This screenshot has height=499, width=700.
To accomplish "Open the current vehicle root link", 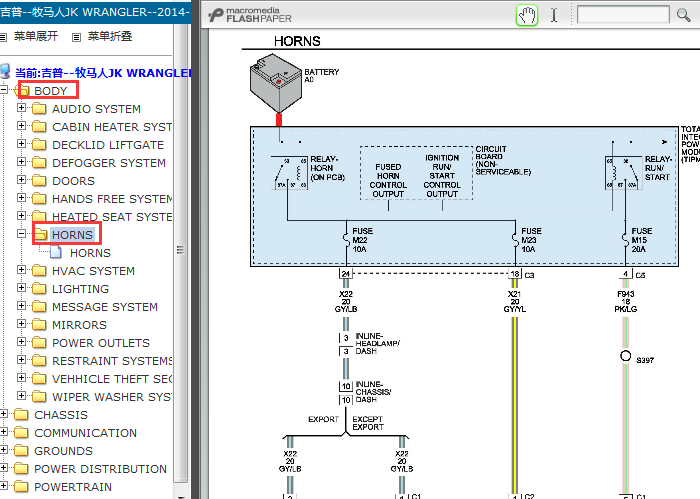I will [103, 73].
